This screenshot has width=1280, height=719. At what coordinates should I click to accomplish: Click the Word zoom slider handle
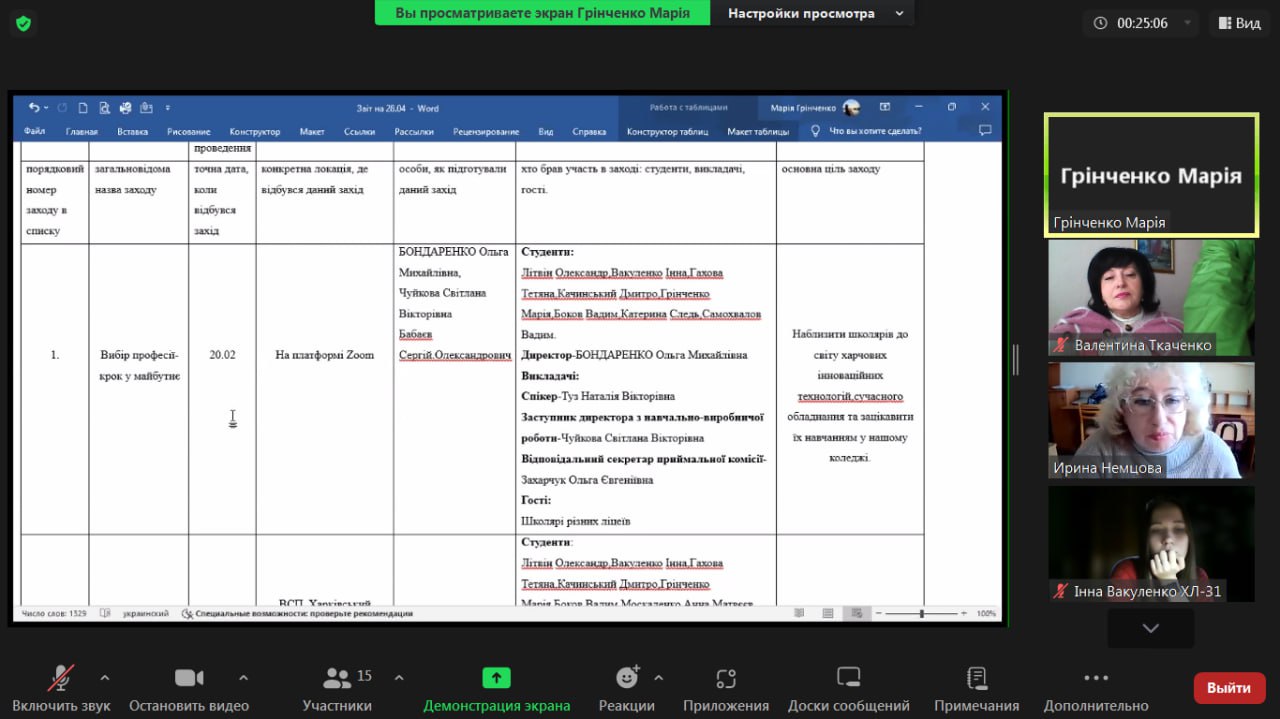921,613
